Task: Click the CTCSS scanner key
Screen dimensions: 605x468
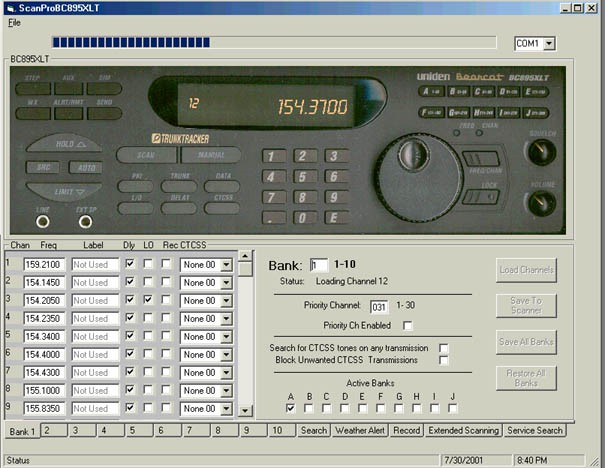Action: pos(222,208)
